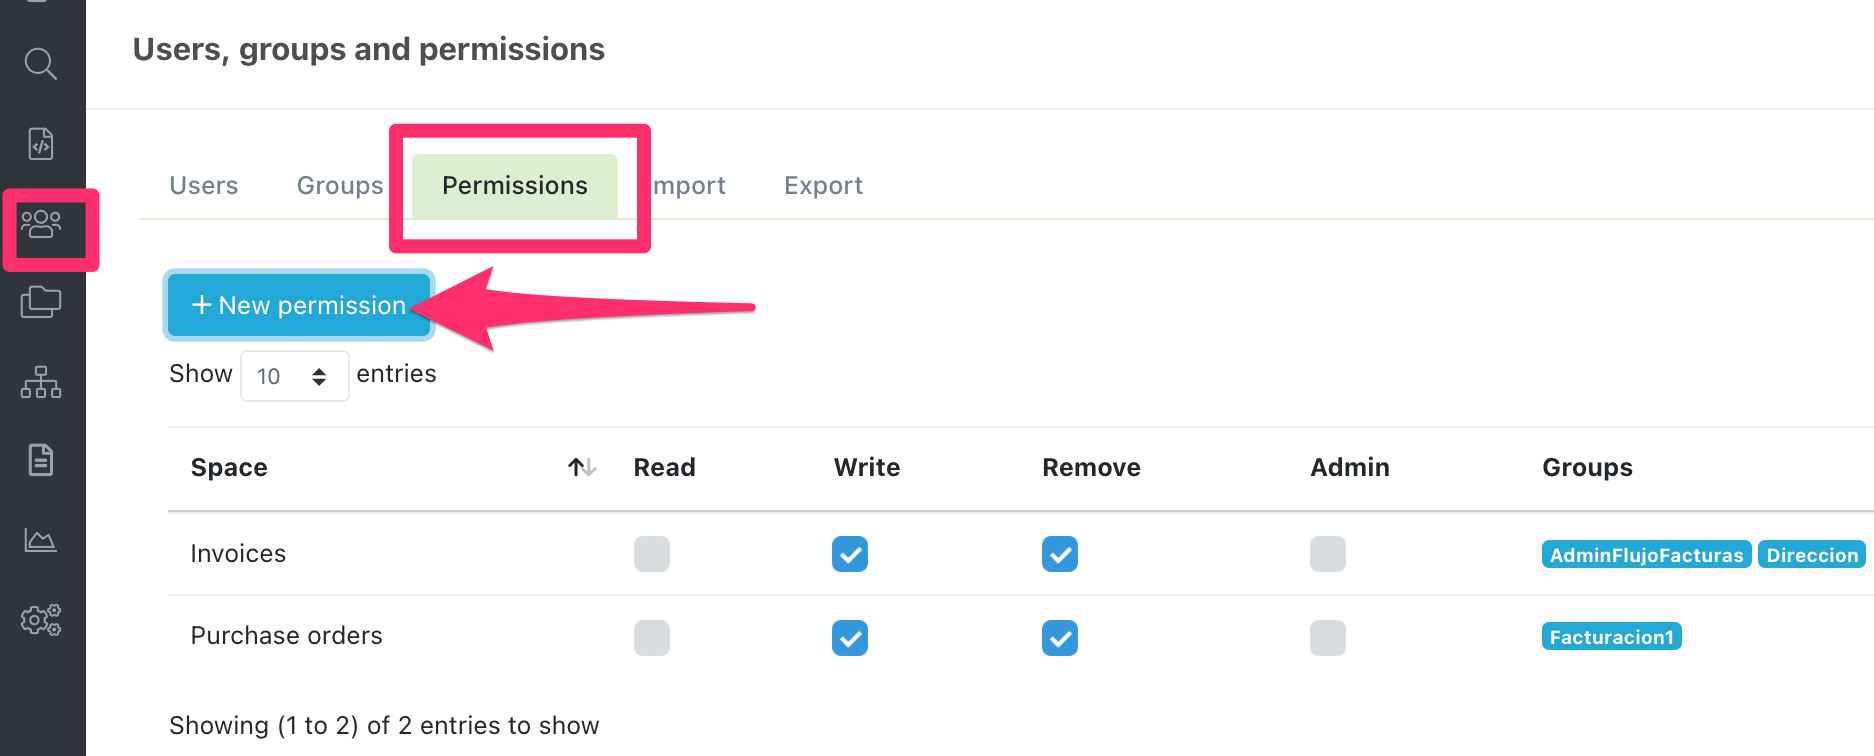Image resolution: width=1874 pixels, height=756 pixels.
Task: Open the hierarchy workflow sidebar icon
Action: tap(41, 382)
